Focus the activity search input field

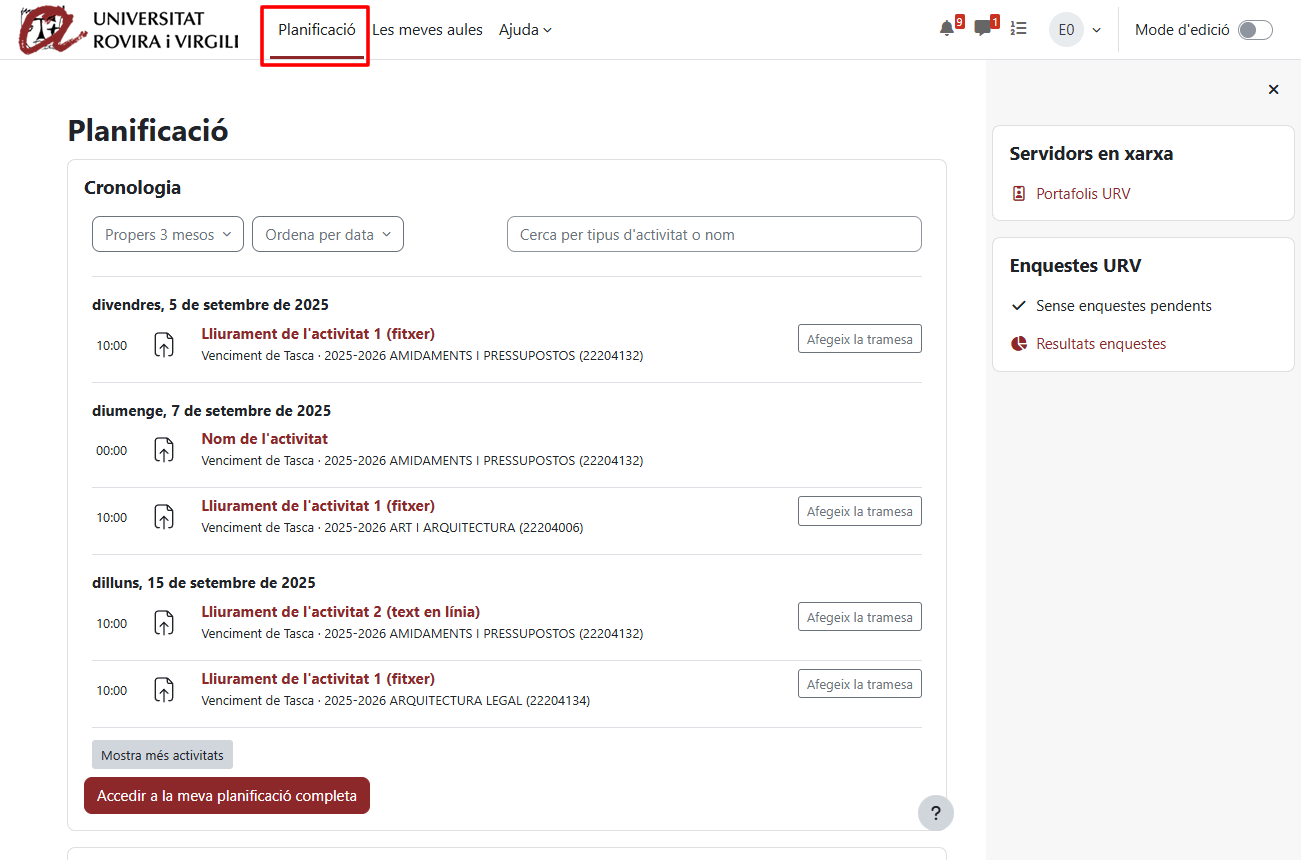[713, 235]
